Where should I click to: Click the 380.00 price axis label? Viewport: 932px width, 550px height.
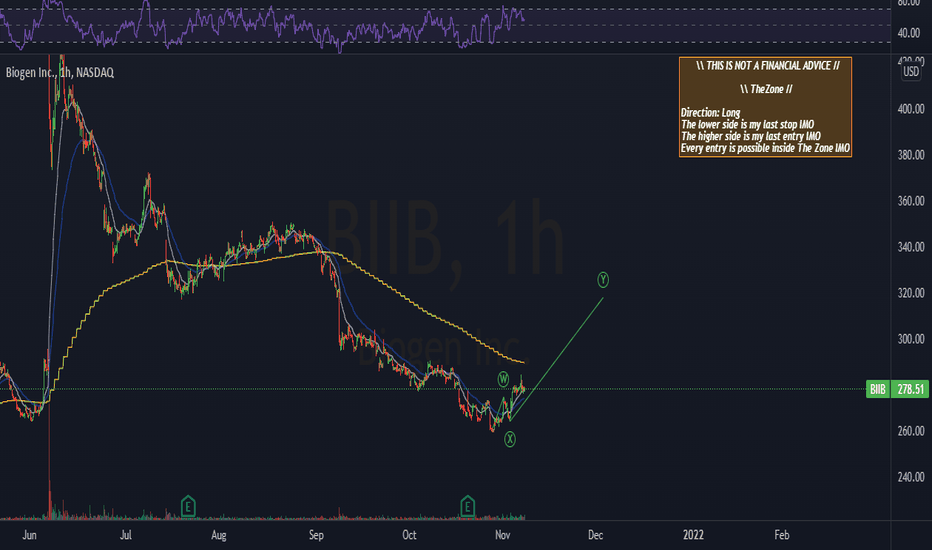[x=911, y=155]
